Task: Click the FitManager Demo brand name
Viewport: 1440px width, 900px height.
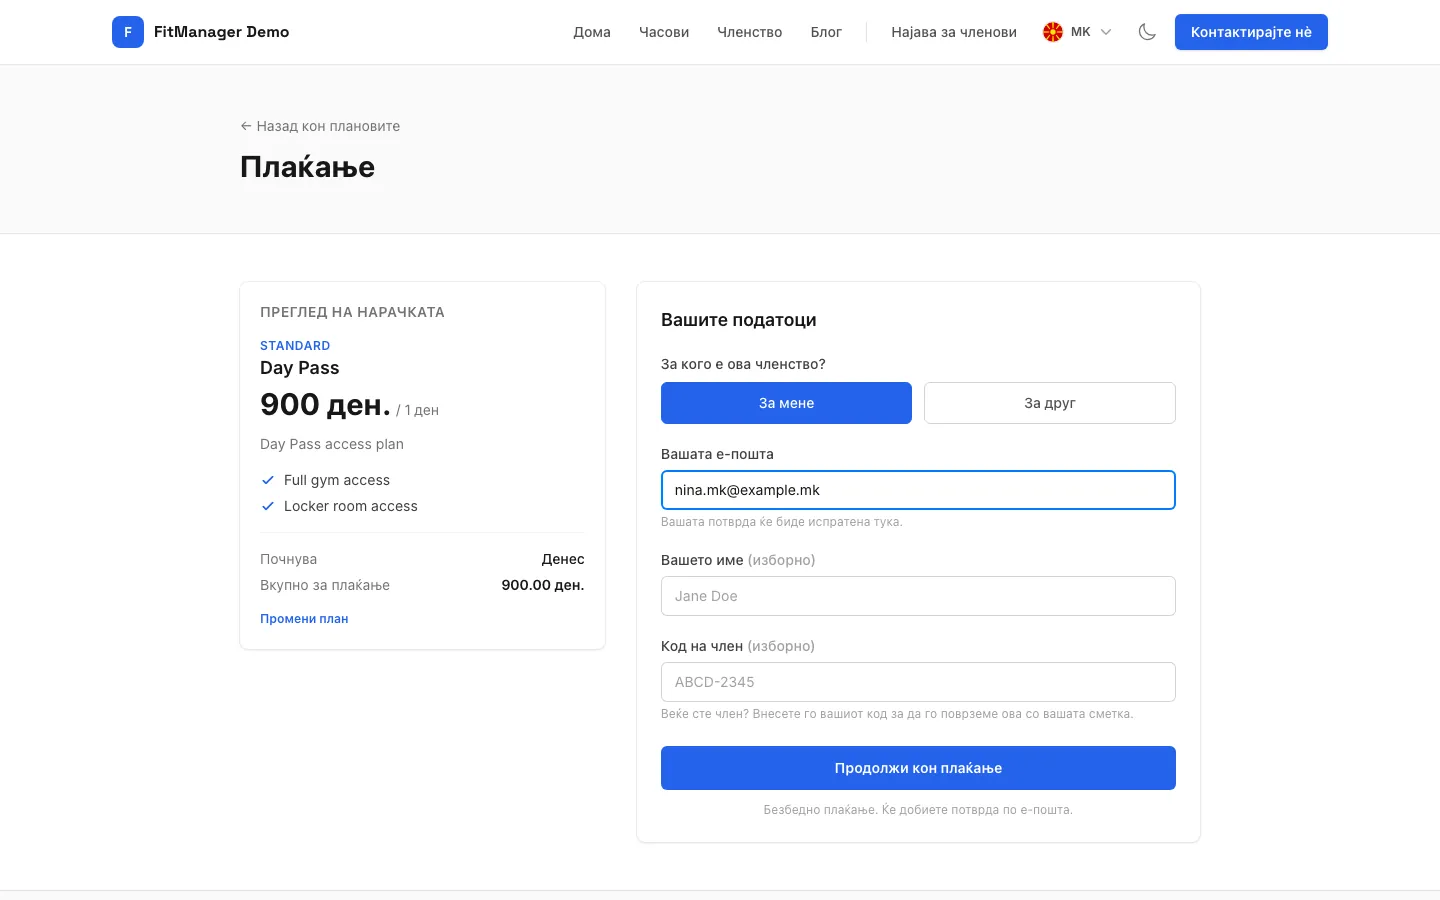Action: click(221, 32)
